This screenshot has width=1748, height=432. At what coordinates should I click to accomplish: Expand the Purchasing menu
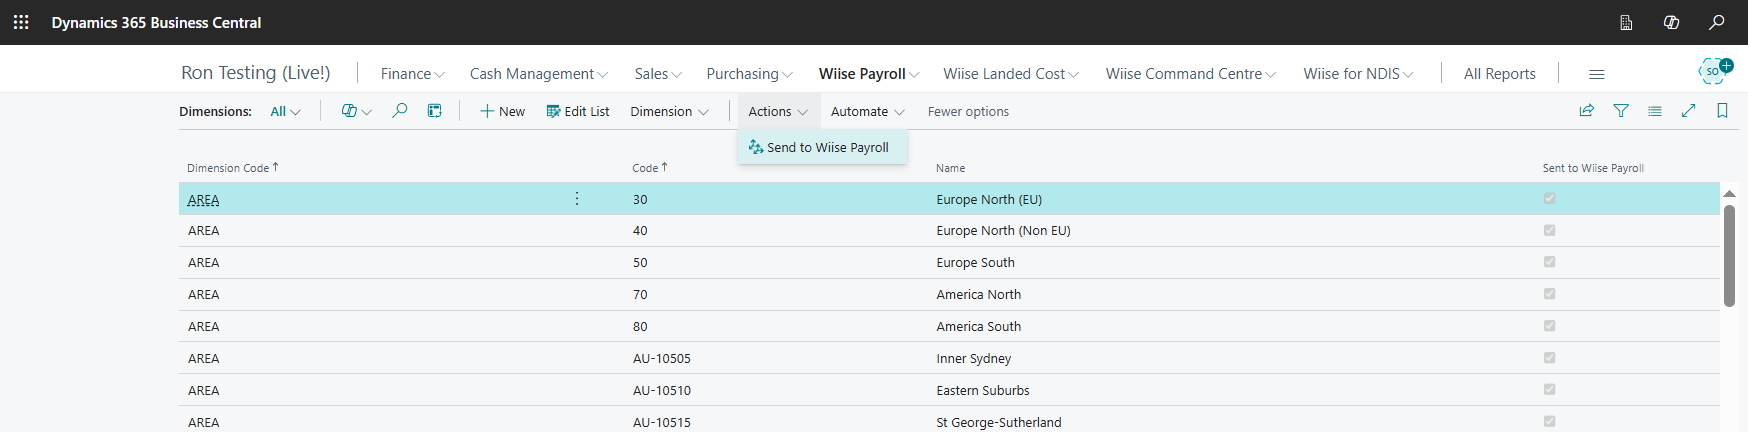(749, 74)
